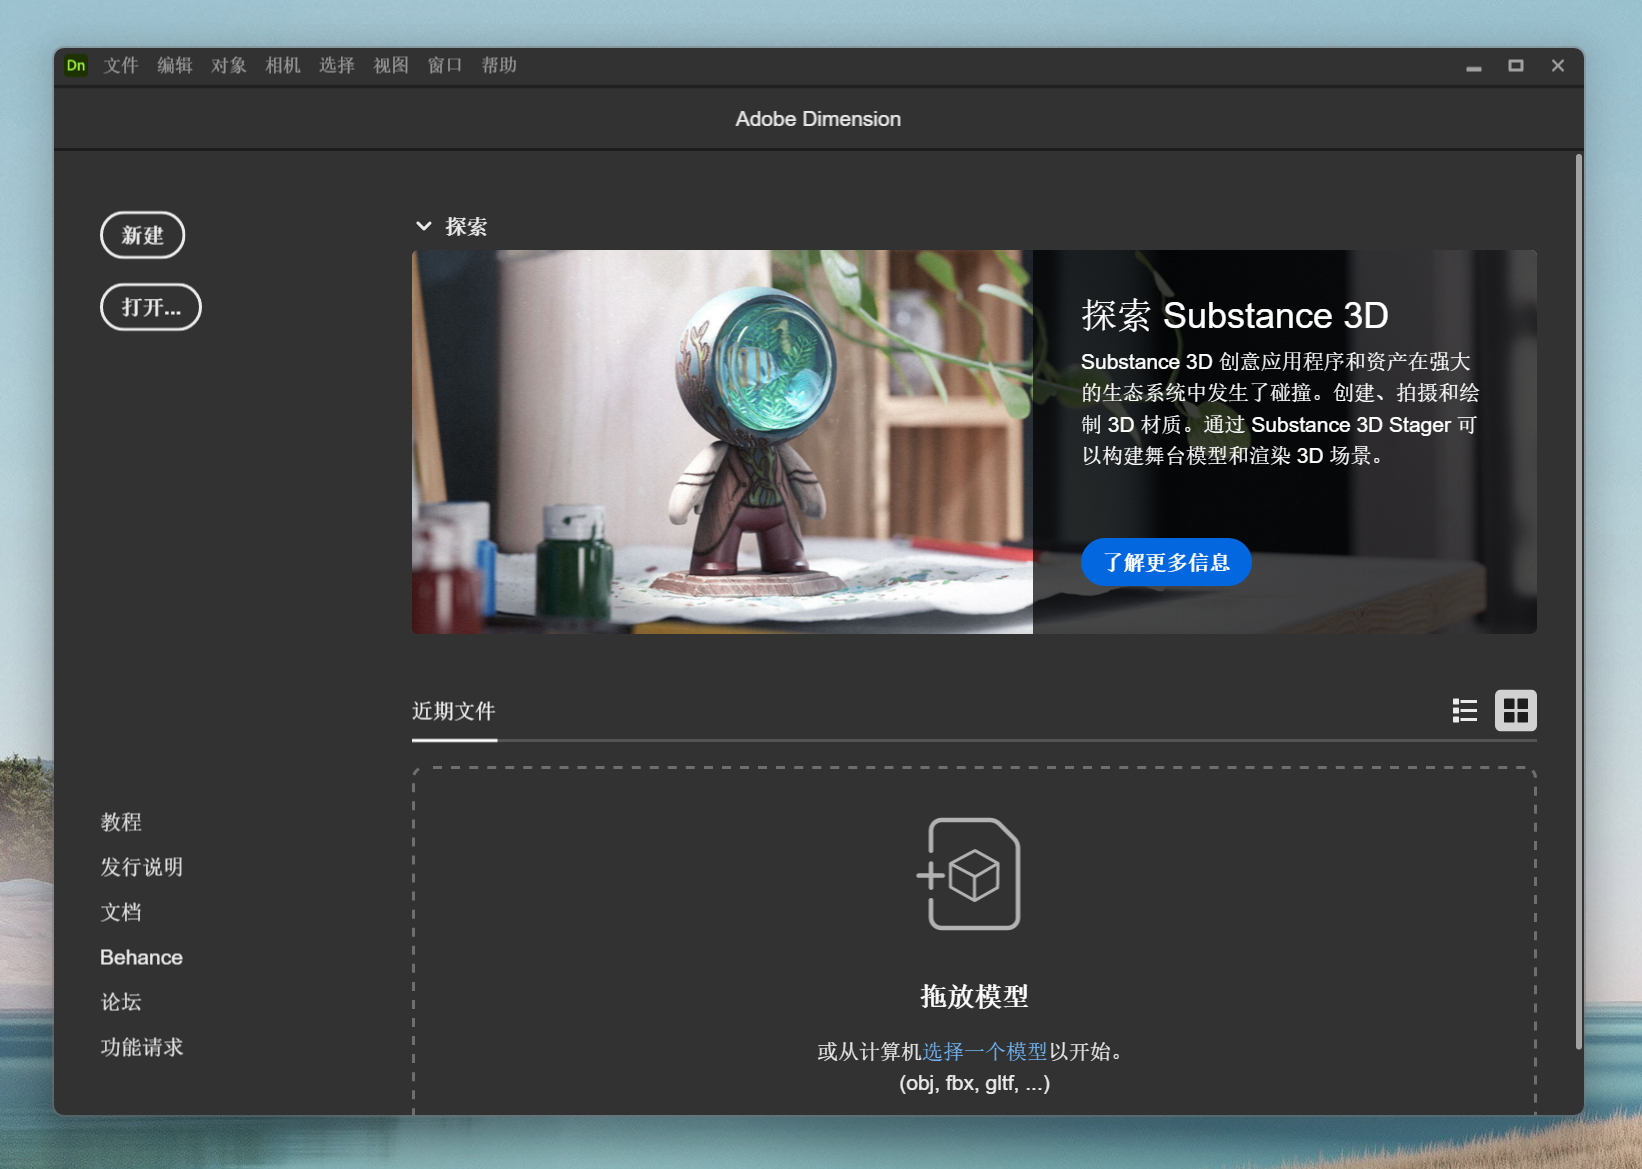This screenshot has width=1642, height=1169.
Task: Switch recent files to grid view
Action: click(x=1516, y=711)
